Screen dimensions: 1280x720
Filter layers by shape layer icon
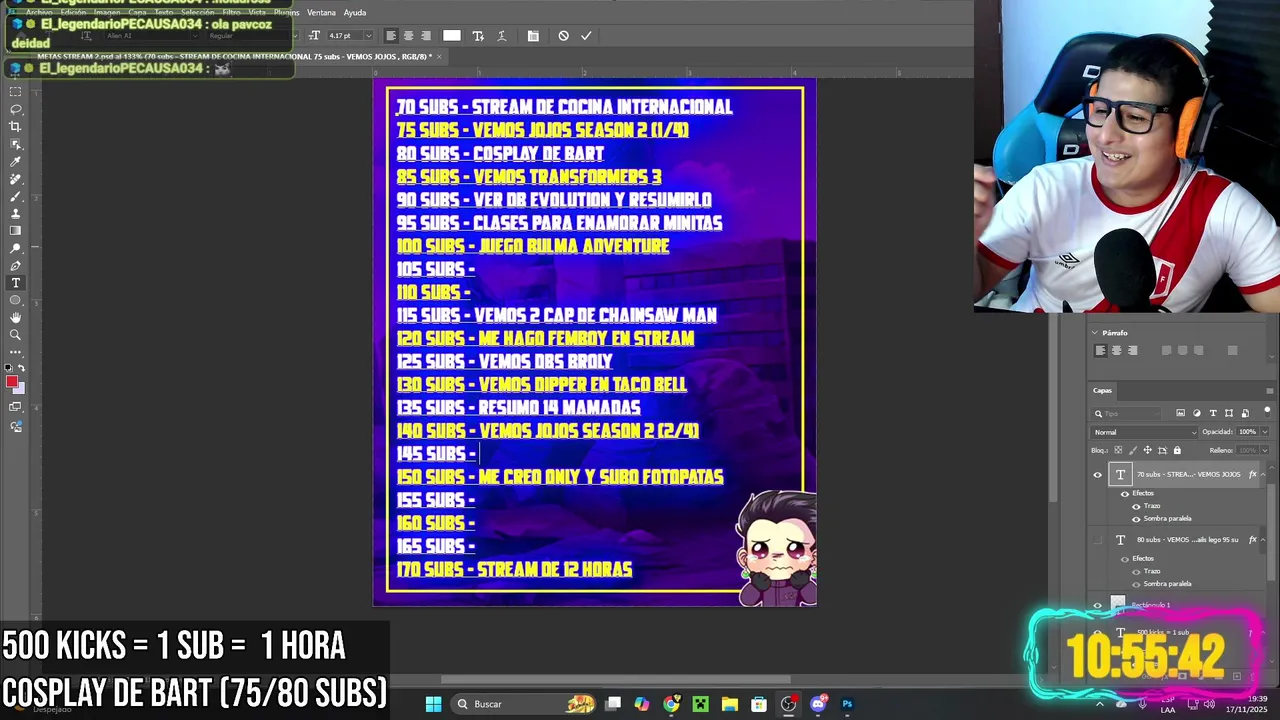click(x=1229, y=413)
